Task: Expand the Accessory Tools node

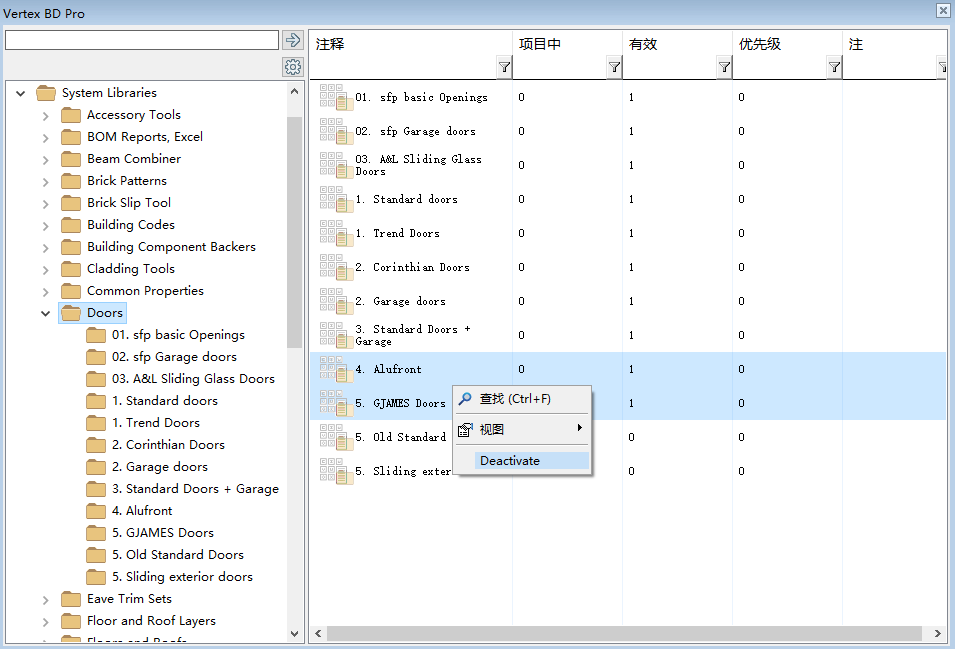Action: click(x=46, y=116)
